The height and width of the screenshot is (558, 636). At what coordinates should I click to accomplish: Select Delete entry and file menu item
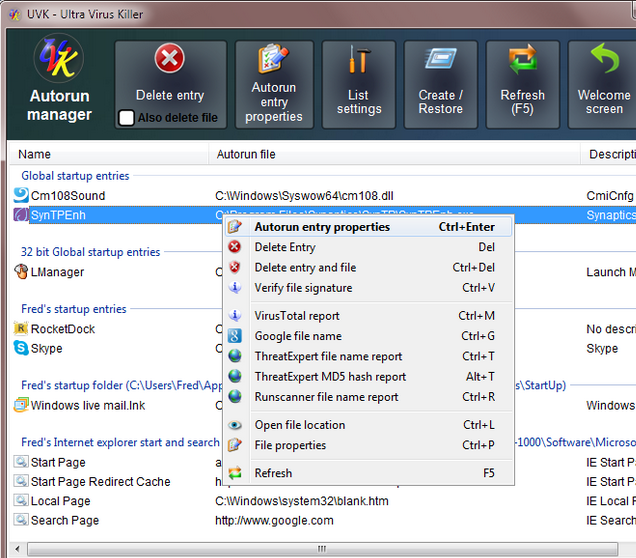[367, 267]
